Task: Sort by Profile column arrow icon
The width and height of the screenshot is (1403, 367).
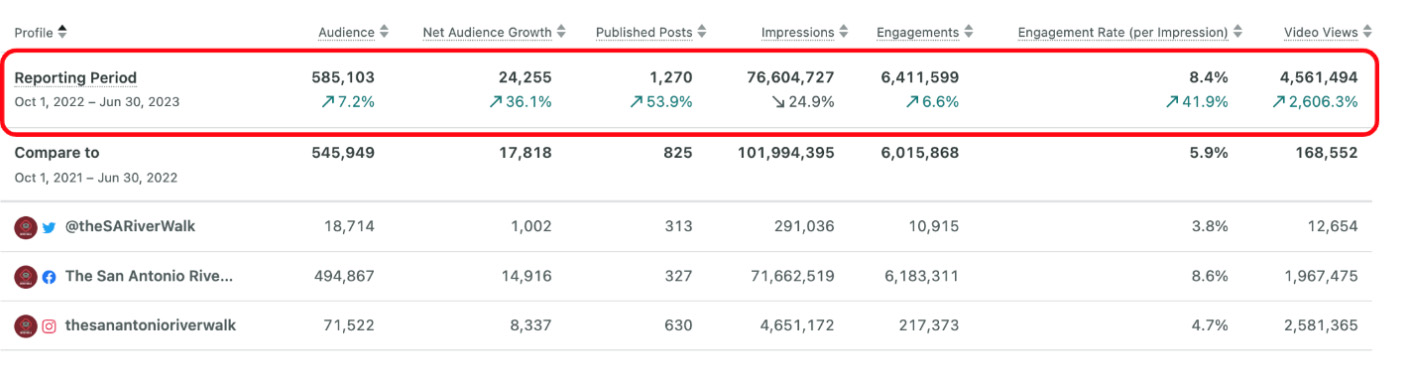Action: [62, 32]
